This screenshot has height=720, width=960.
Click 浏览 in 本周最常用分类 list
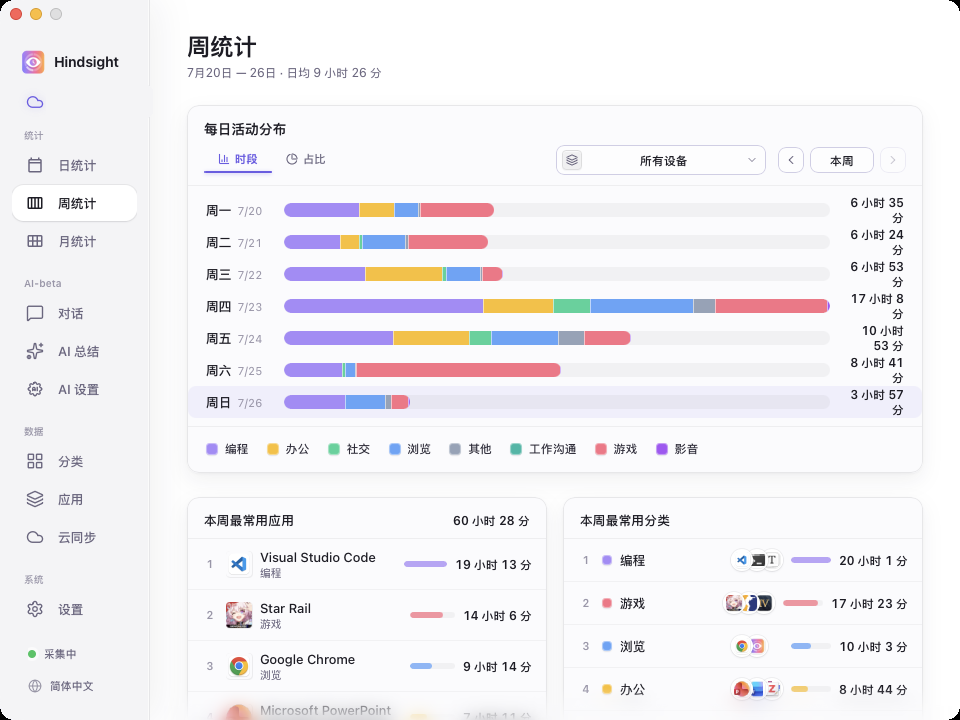click(x=632, y=647)
